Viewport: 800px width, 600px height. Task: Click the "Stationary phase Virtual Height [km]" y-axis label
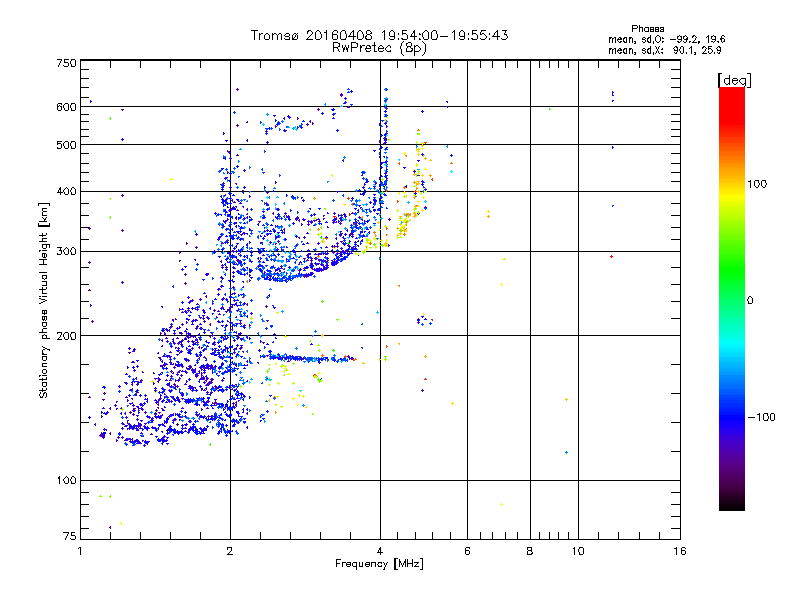[44, 300]
